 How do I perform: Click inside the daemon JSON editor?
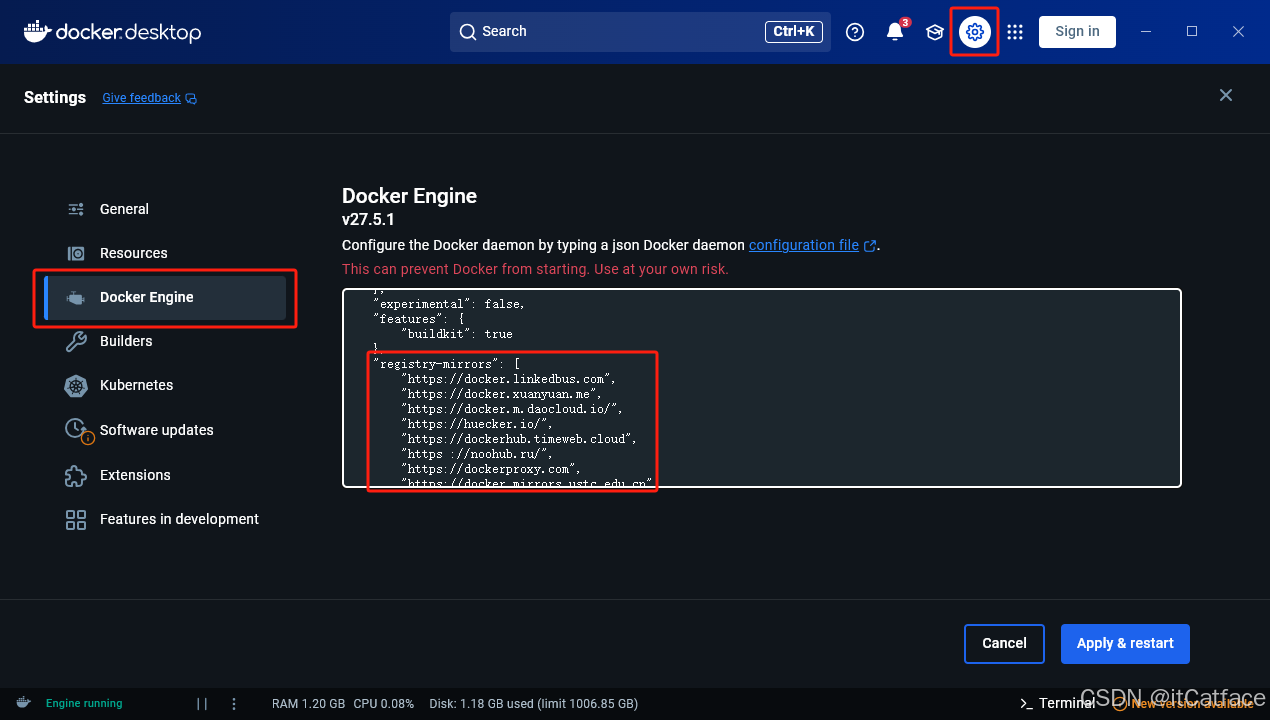pos(762,388)
